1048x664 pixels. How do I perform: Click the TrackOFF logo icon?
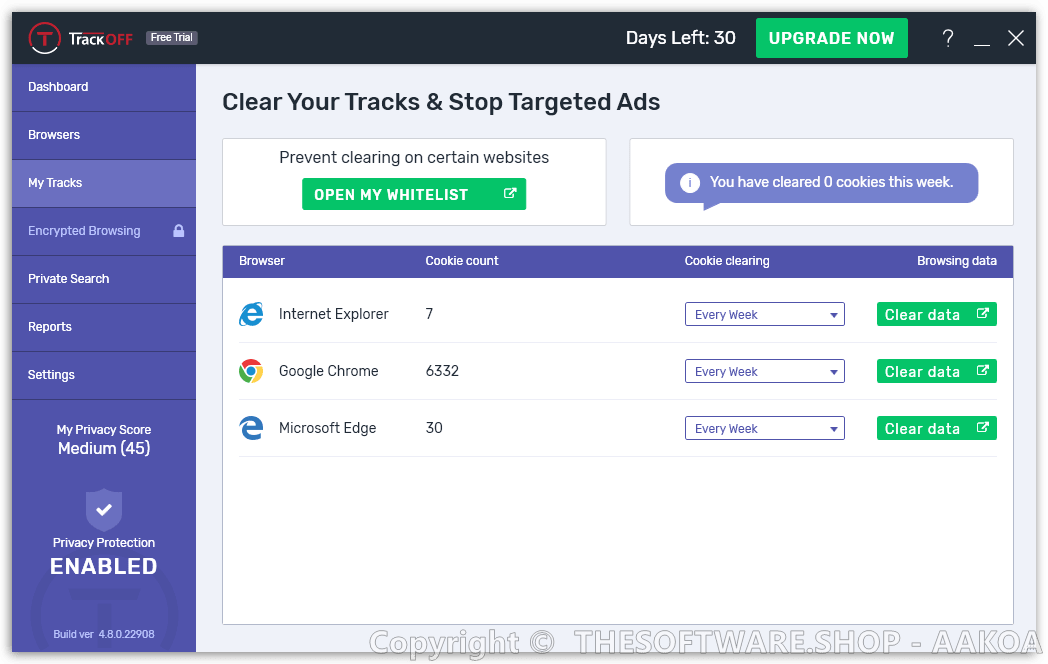[x=45, y=38]
